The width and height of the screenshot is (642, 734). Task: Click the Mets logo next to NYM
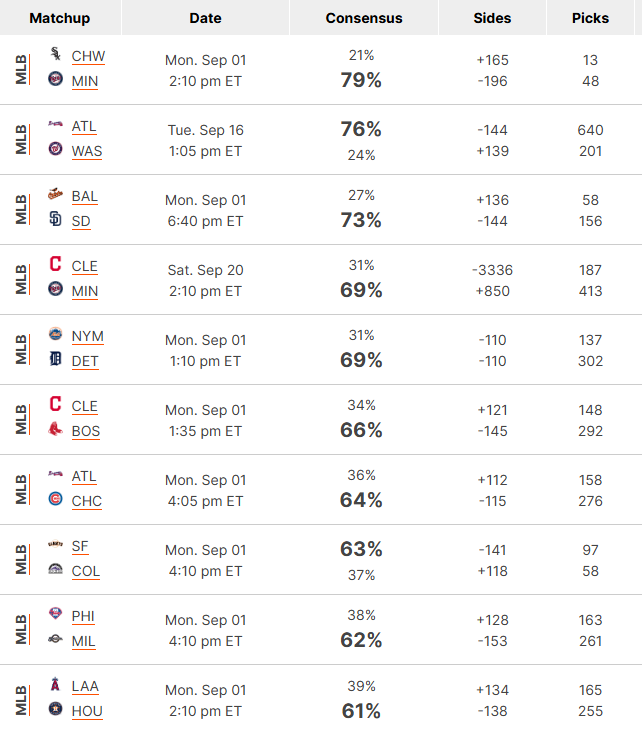(x=55, y=334)
